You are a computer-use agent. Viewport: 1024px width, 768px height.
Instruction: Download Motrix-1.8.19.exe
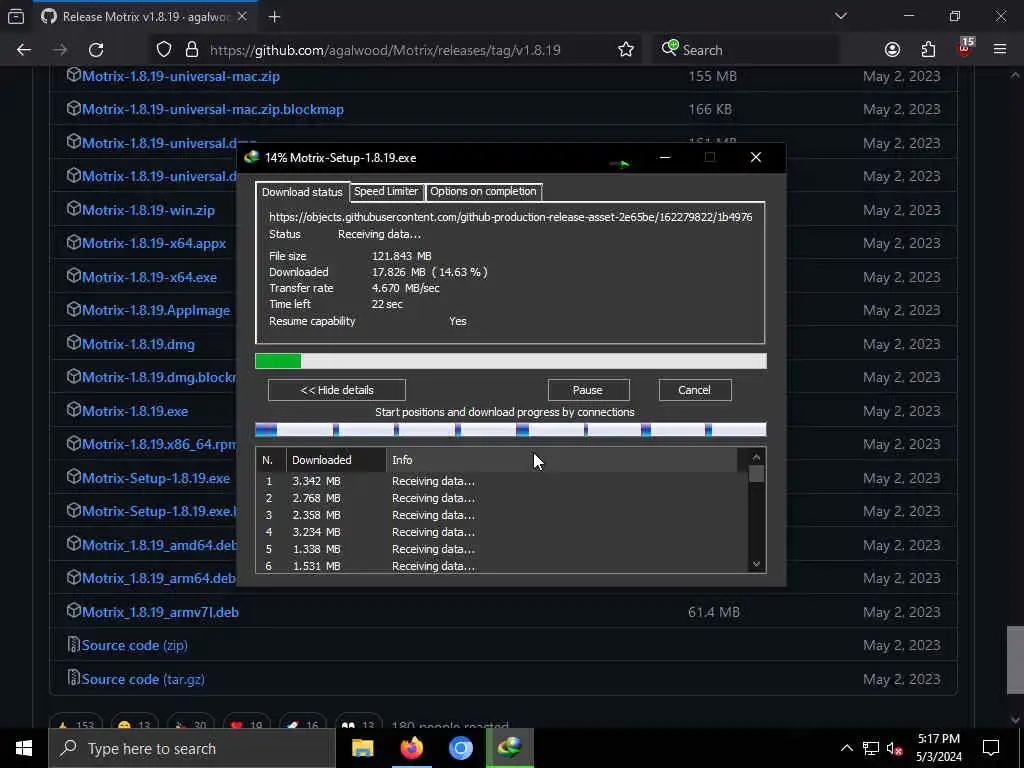135,411
